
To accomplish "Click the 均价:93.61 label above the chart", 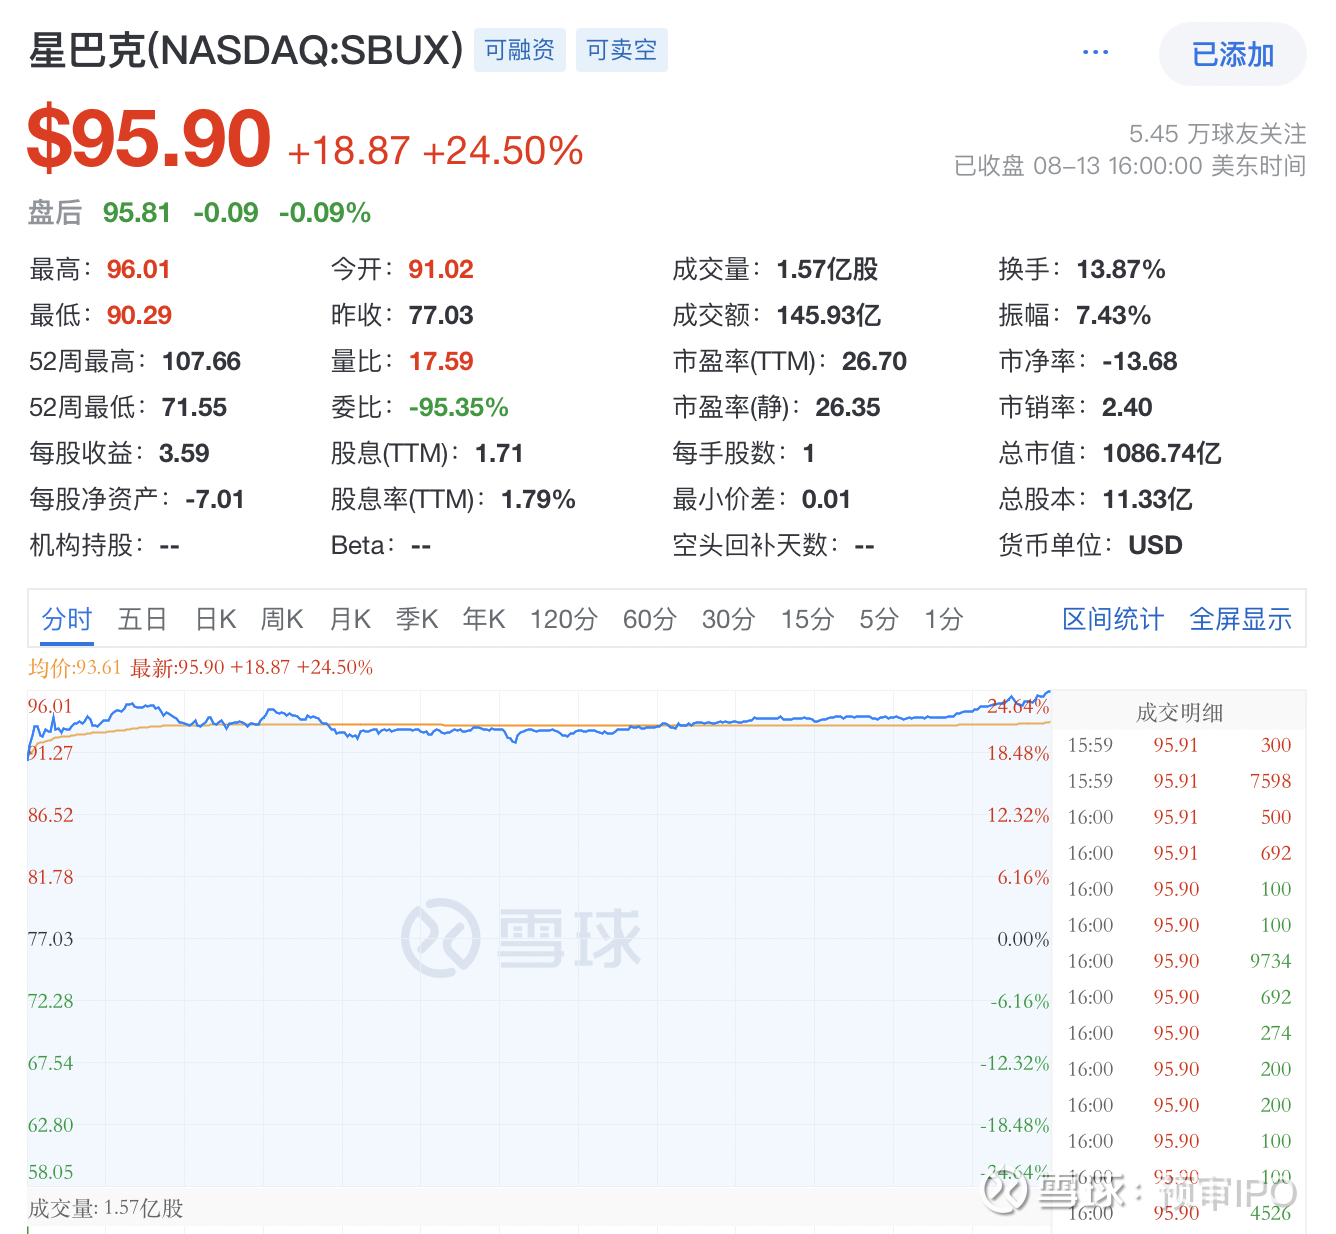I will pos(75,668).
